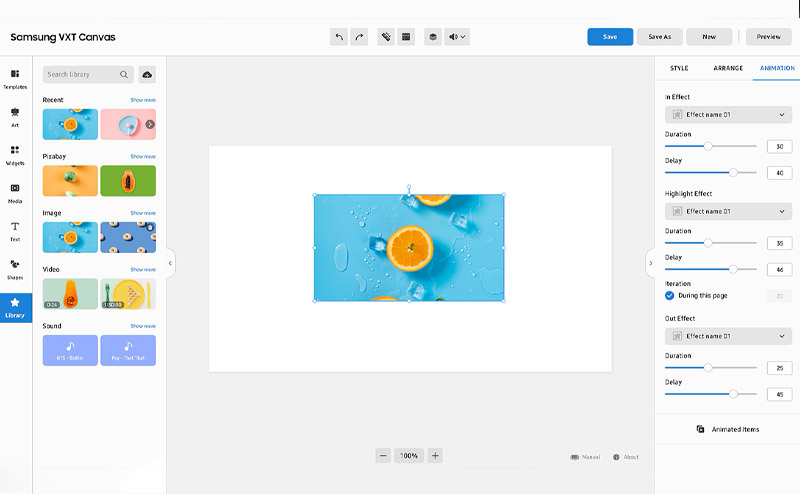Click the redo arrow icon
The image size is (800, 494).
[360, 37]
